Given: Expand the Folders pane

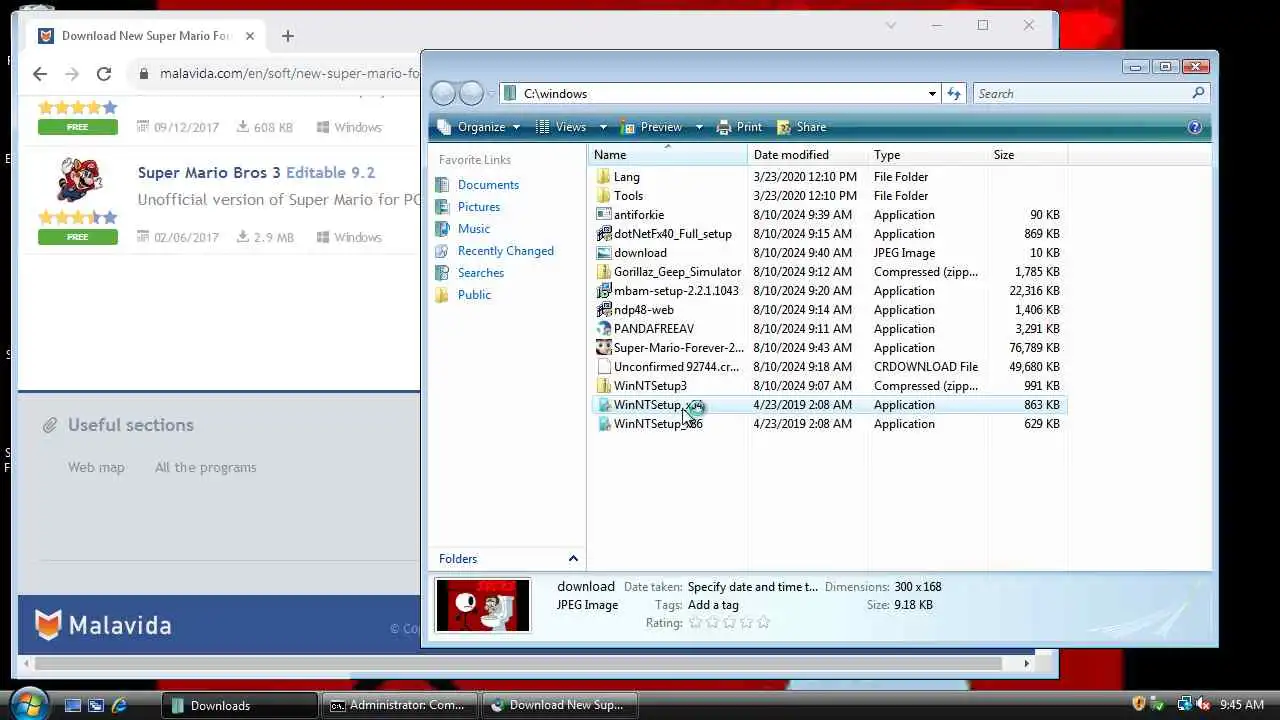Looking at the screenshot, I should pyautogui.click(x=573, y=559).
